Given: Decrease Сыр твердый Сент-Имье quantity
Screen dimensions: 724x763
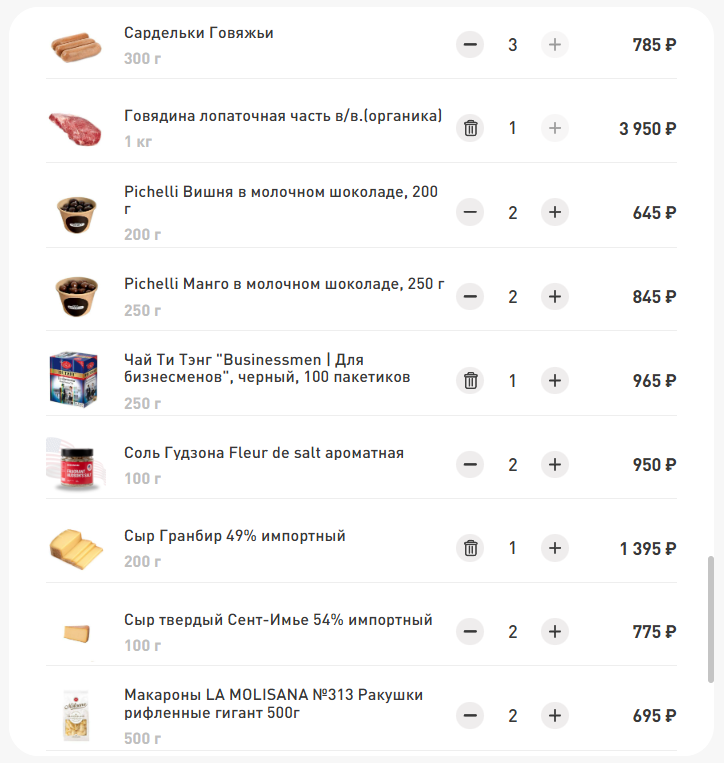Looking at the screenshot, I should point(470,632).
